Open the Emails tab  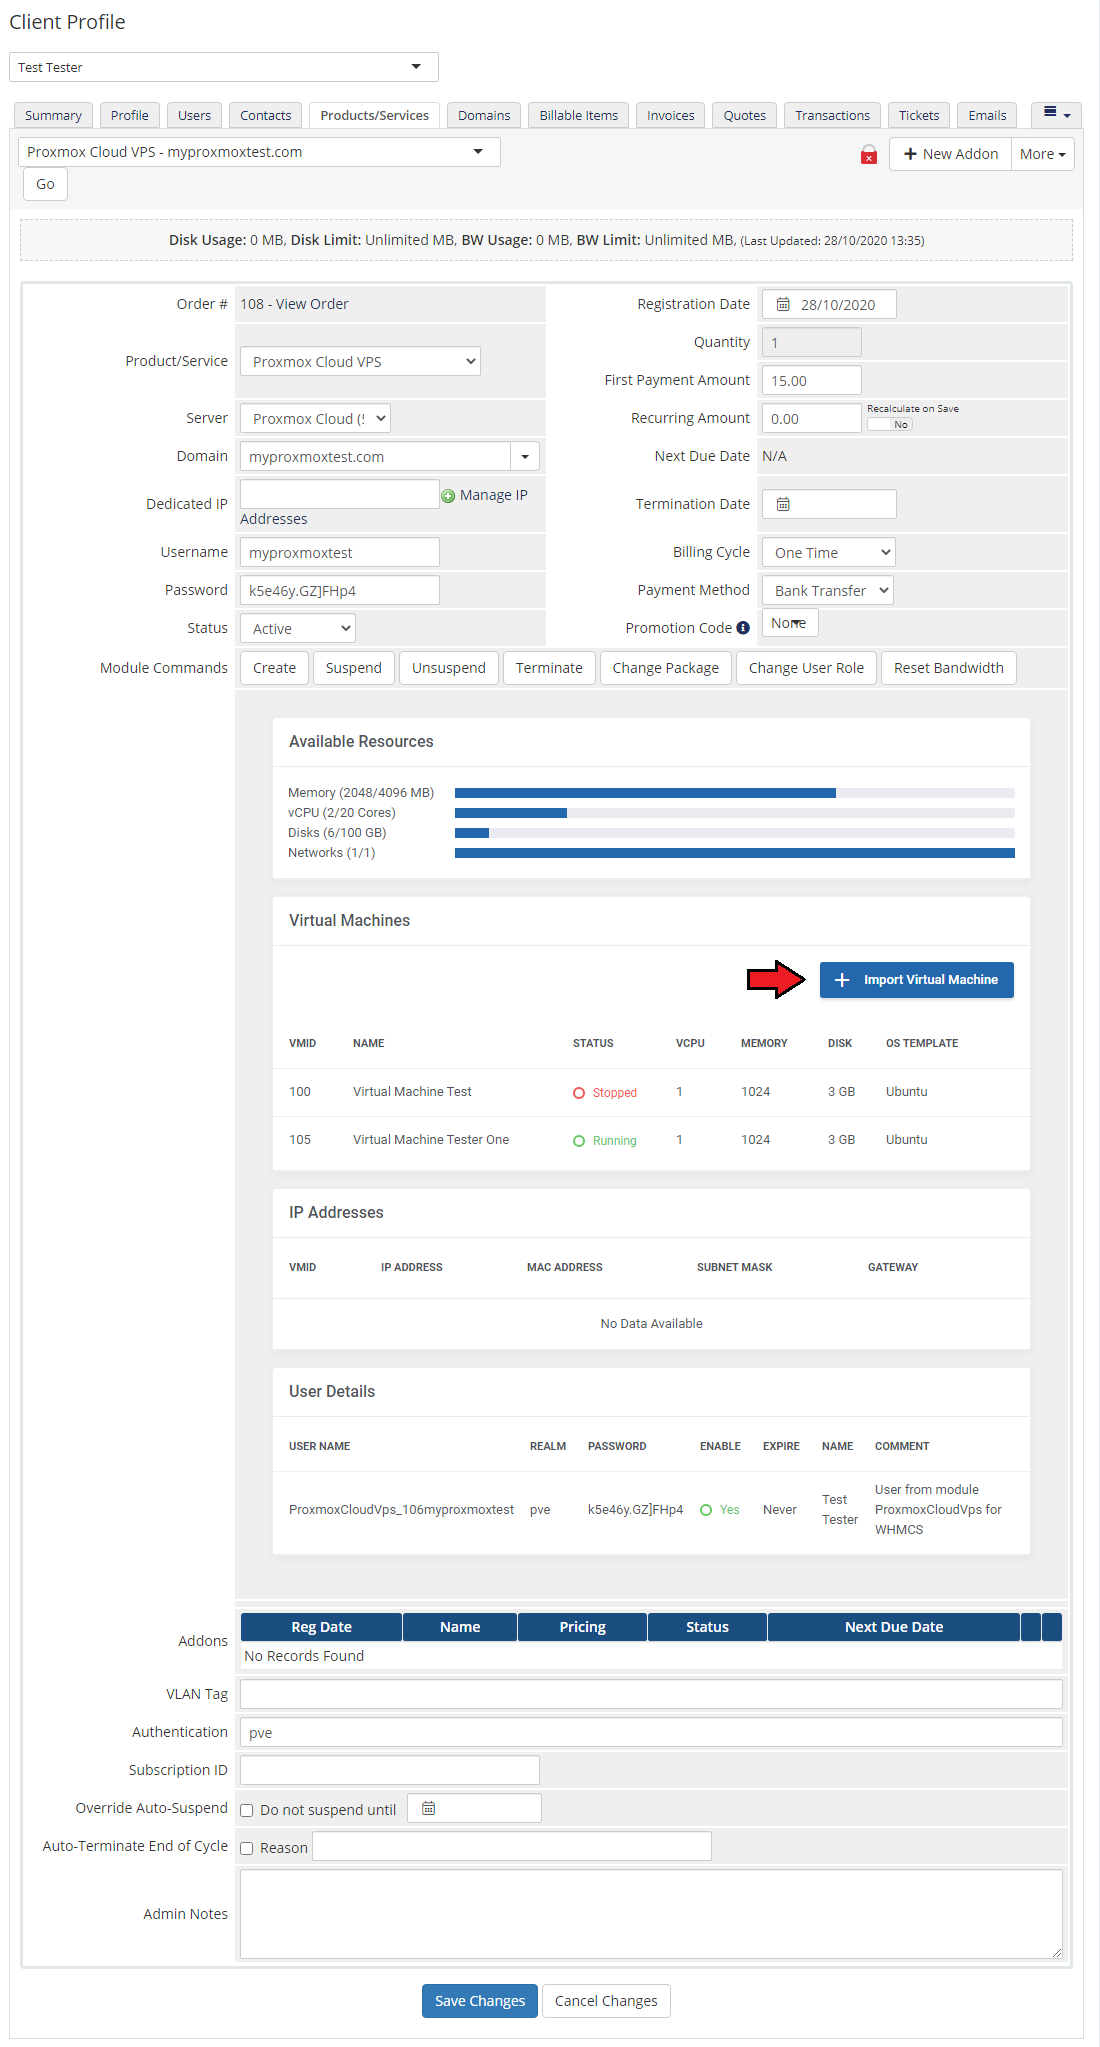[x=987, y=115]
